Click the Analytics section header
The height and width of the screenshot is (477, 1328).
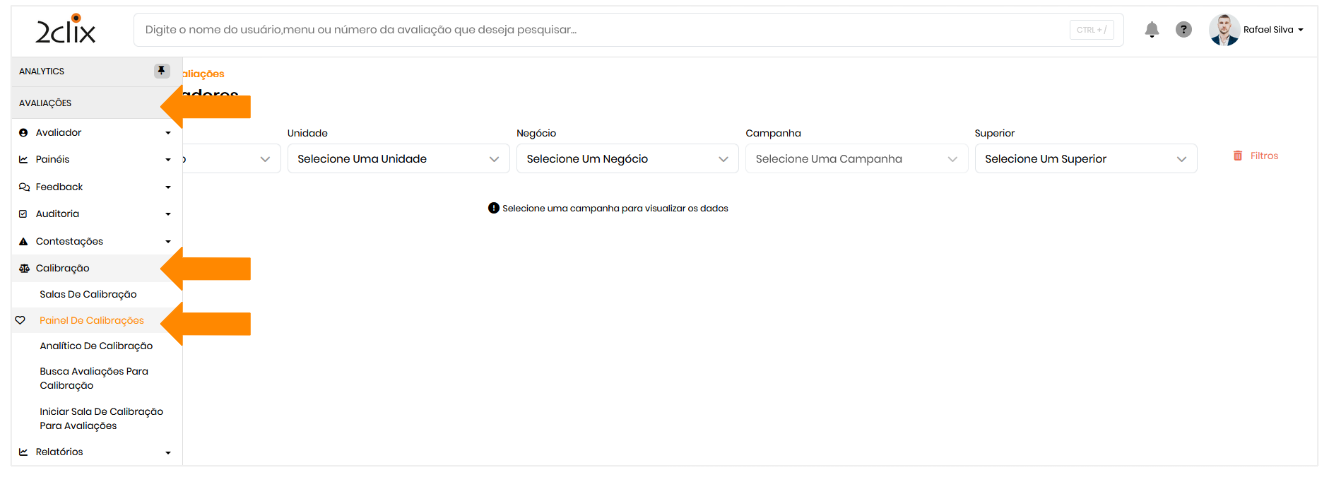42,71
